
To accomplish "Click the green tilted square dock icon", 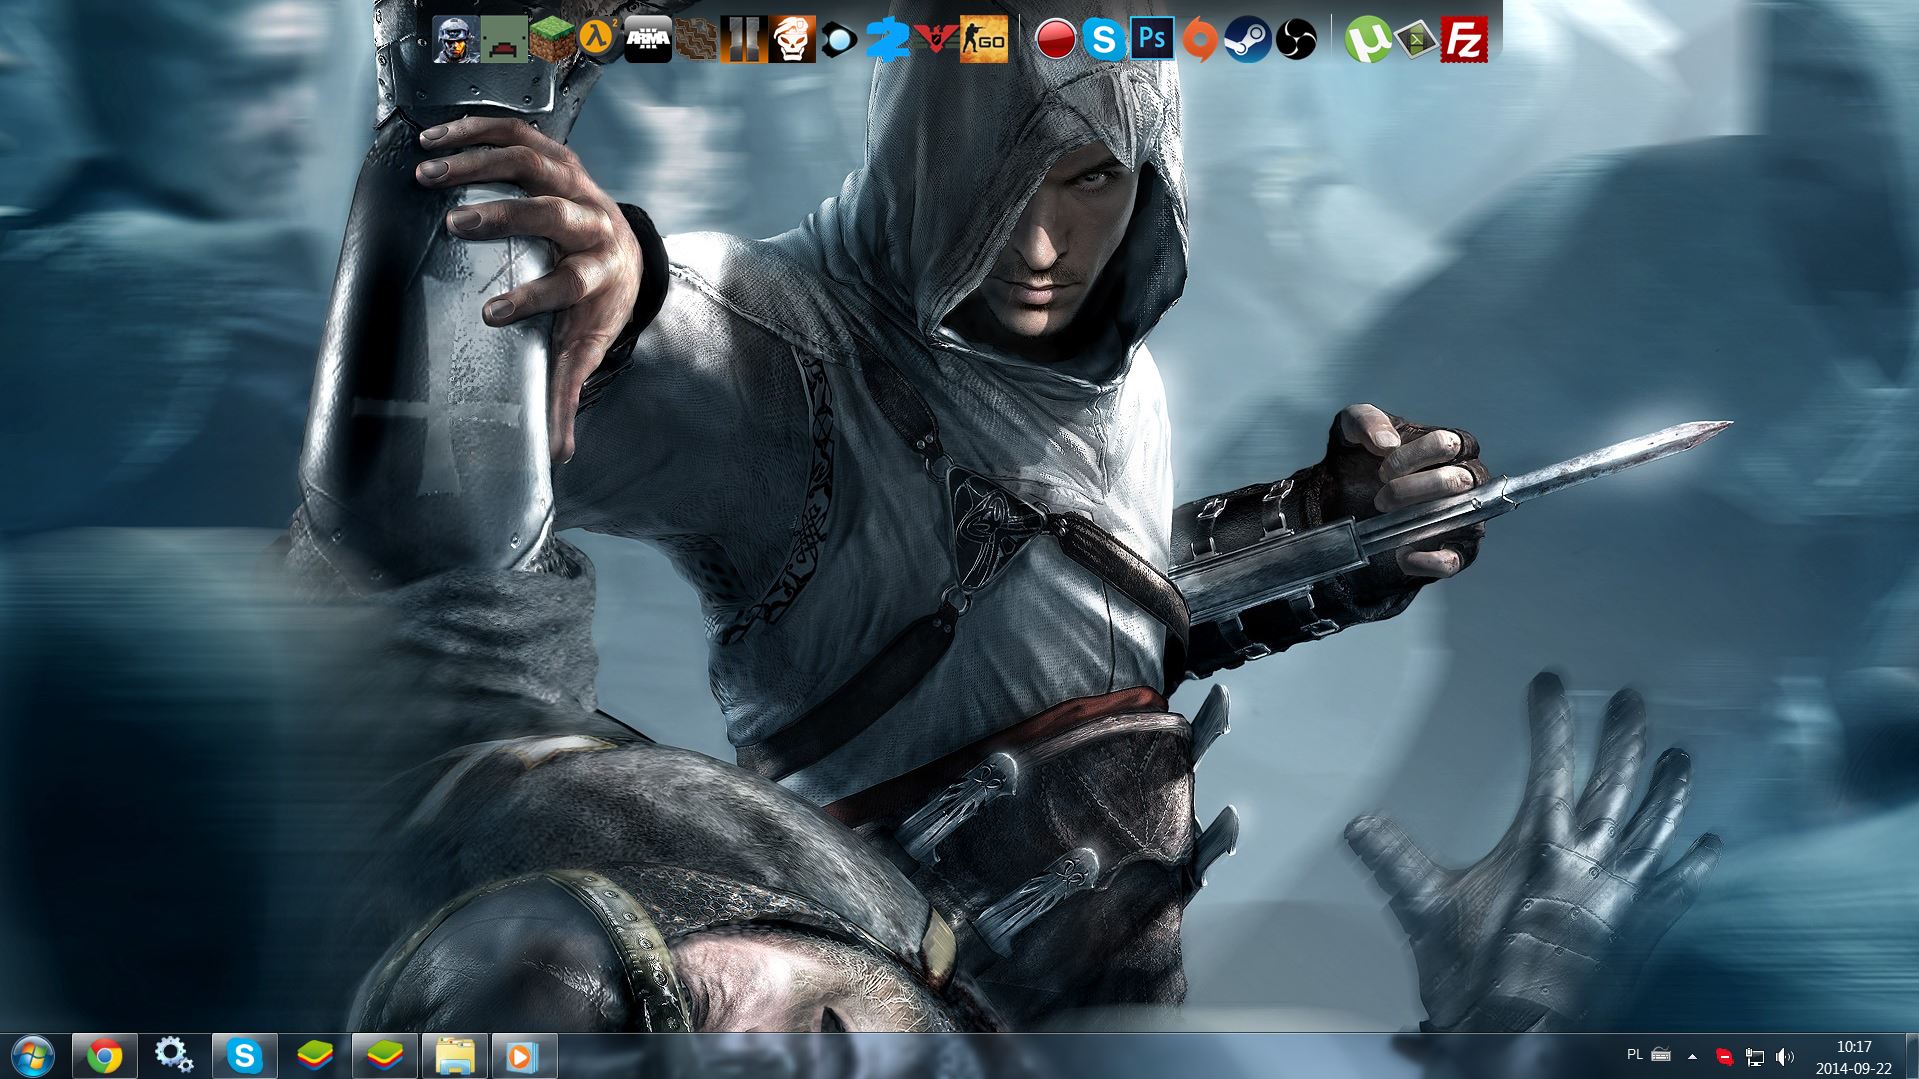I will point(1416,40).
